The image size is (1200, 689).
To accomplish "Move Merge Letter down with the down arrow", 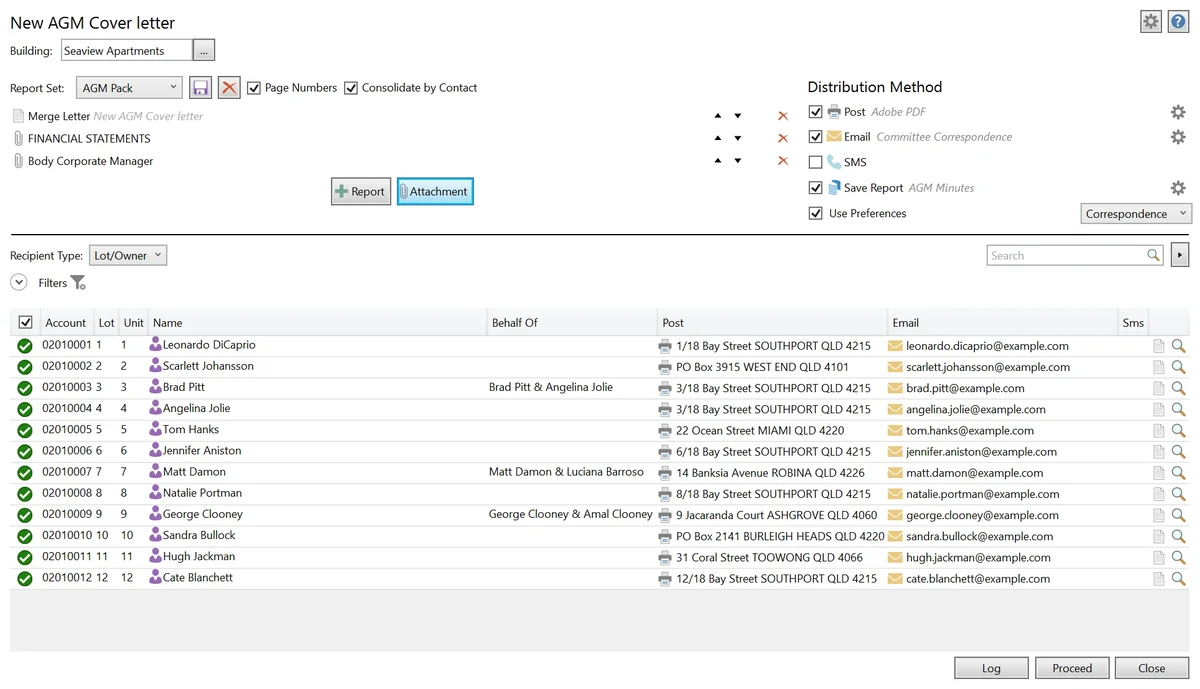I will click(x=738, y=116).
